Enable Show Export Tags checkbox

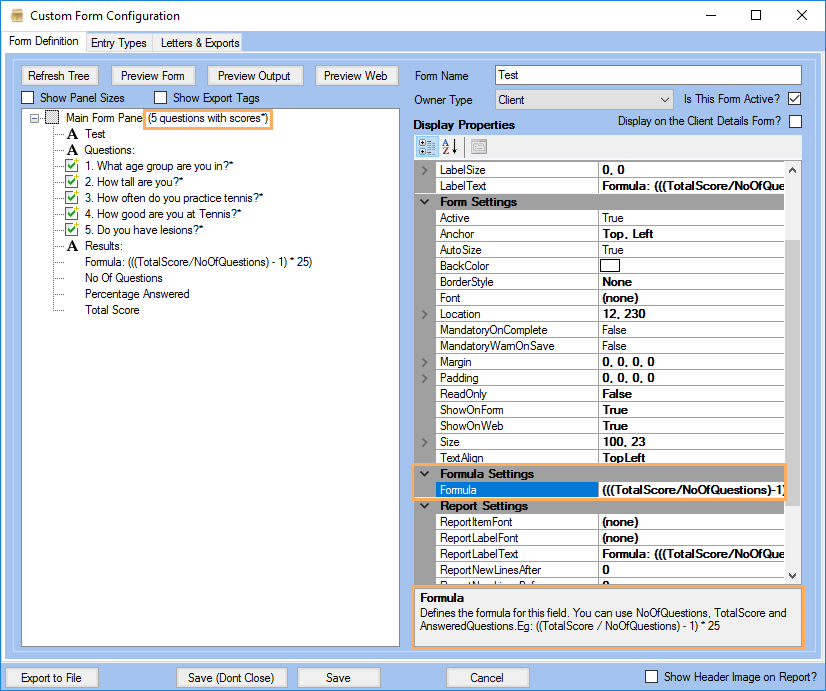click(160, 98)
